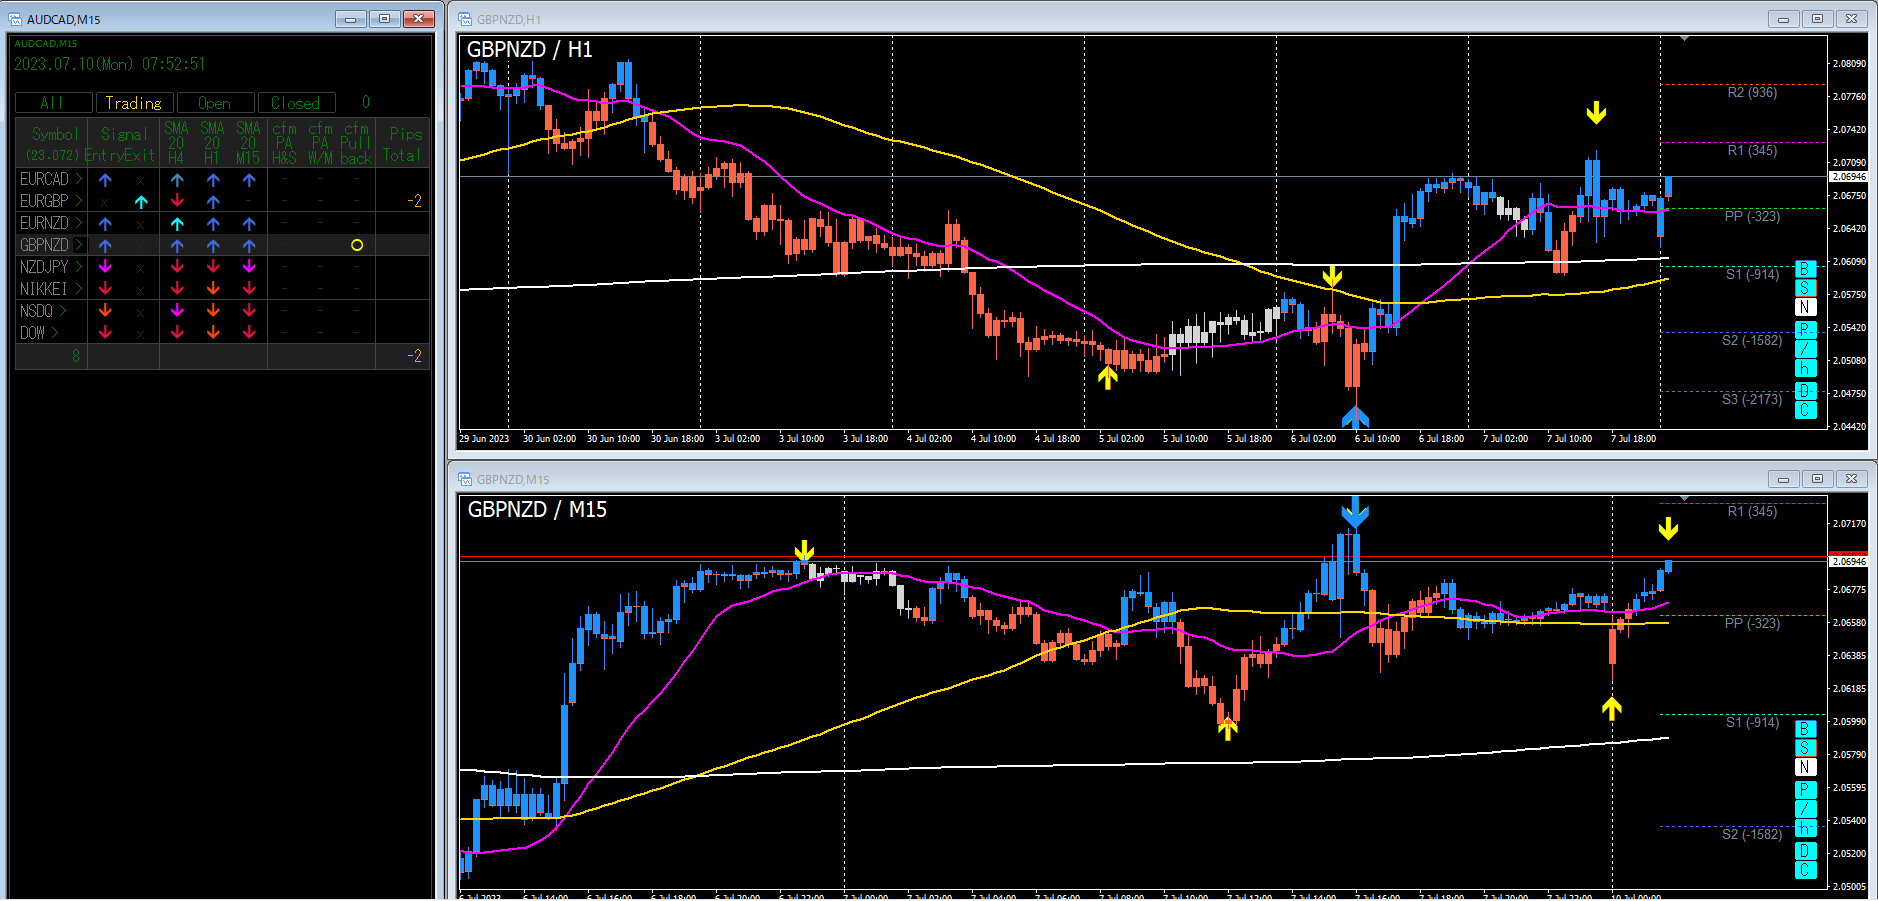Click the B button on the H1 chart
1878x901 pixels.
1805,269
